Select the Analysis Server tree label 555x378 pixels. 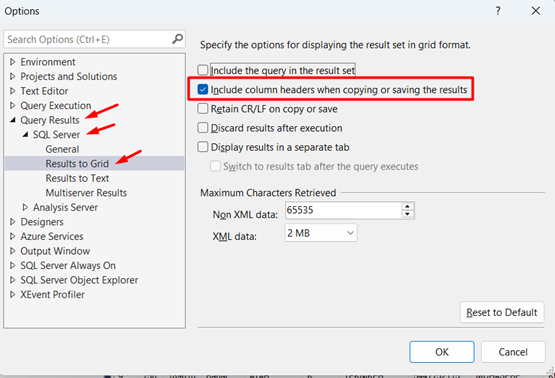[65, 207]
